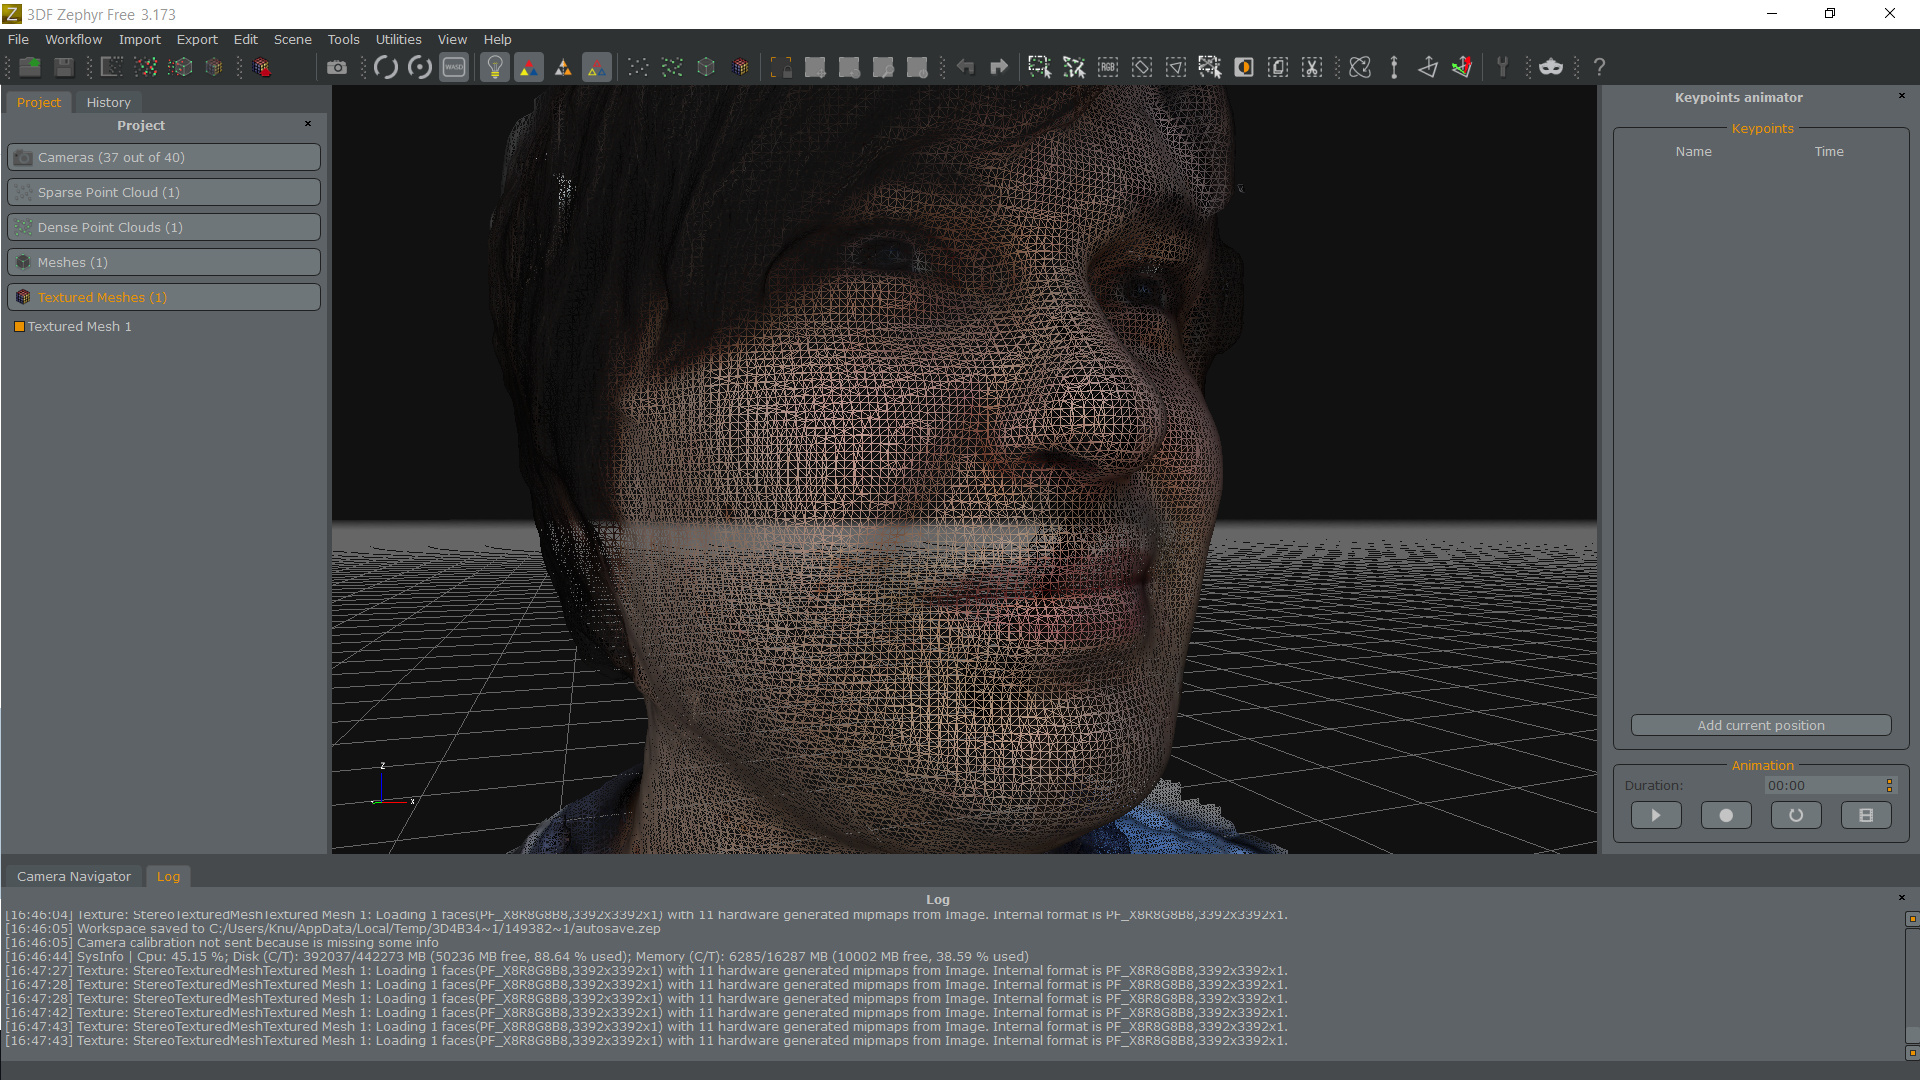The image size is (1920, 1080).
Task: Open the Workflow menu
Action: (72, 39)
